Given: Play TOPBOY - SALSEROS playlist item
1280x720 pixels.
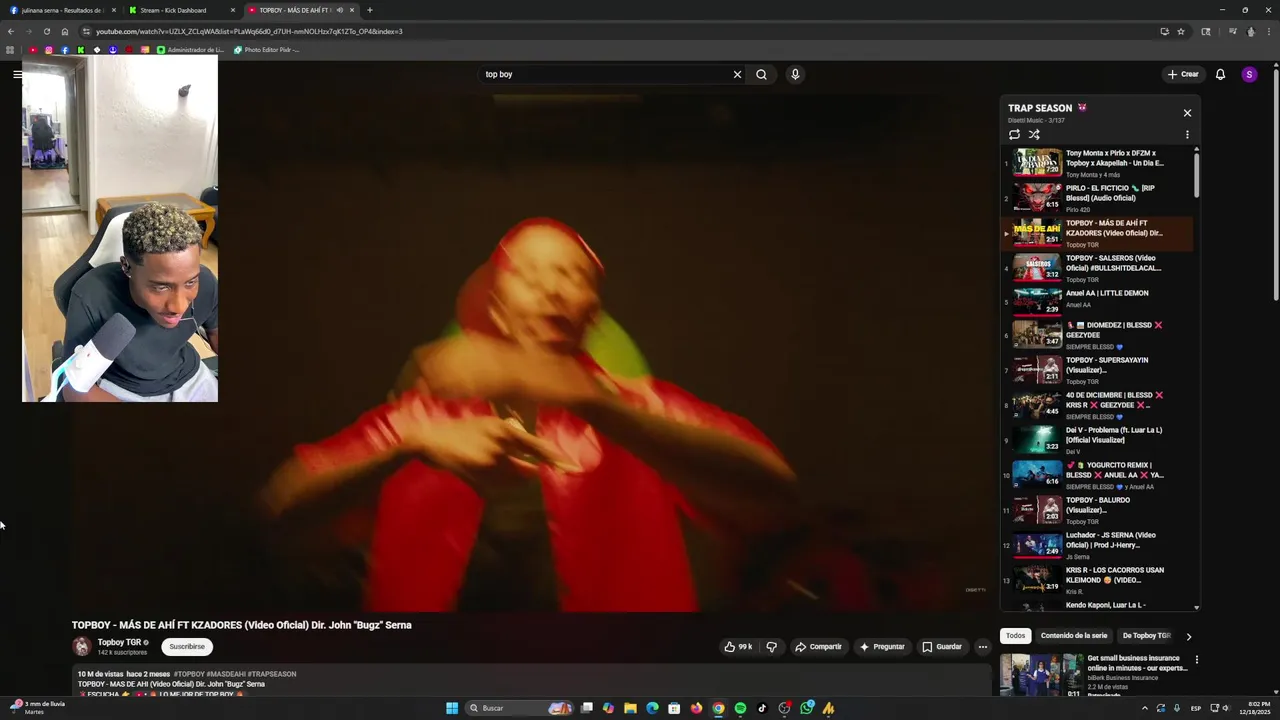Looking at the screenshot, I should (x=1097, y=268).
